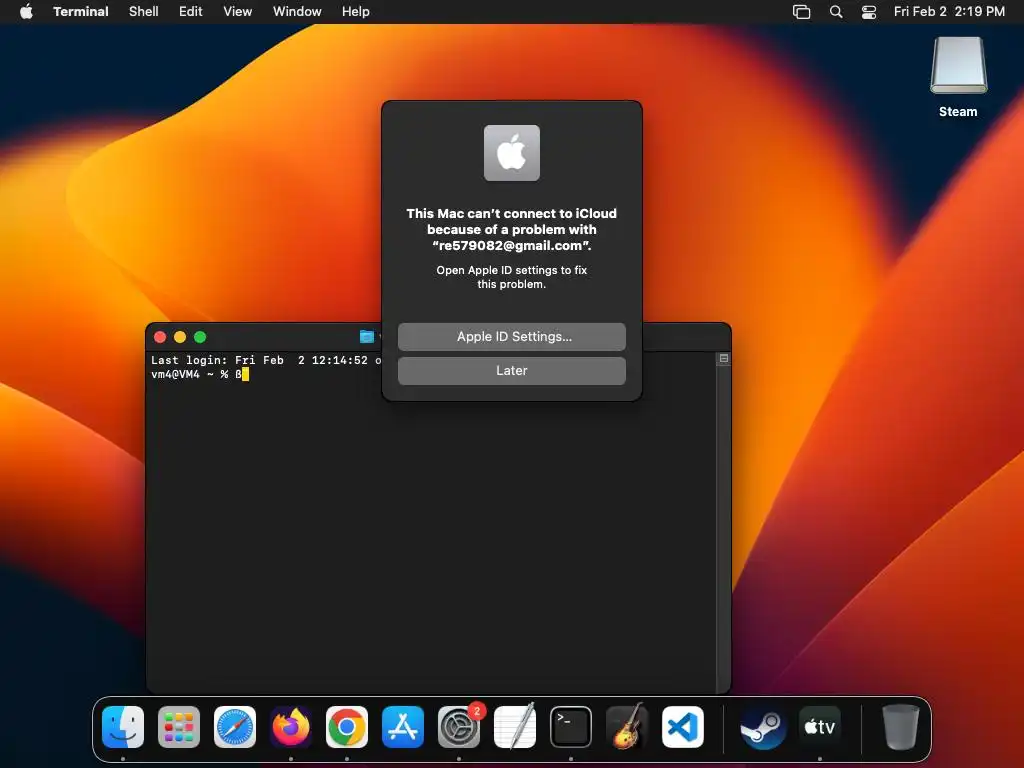Open TextEdit from the Dock
This screenshot has width=1024, height=768.
[x=515, y=726]
